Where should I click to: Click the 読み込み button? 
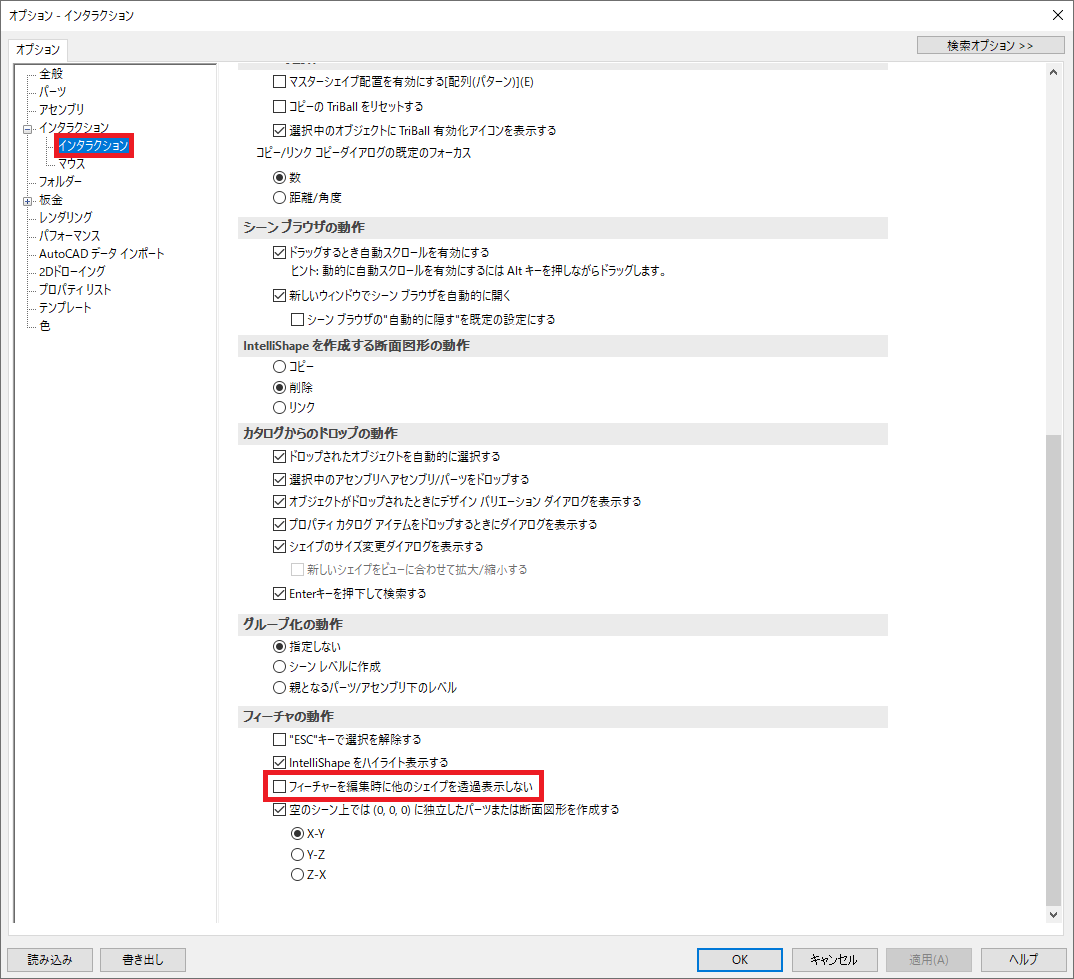tap(48, 959)
